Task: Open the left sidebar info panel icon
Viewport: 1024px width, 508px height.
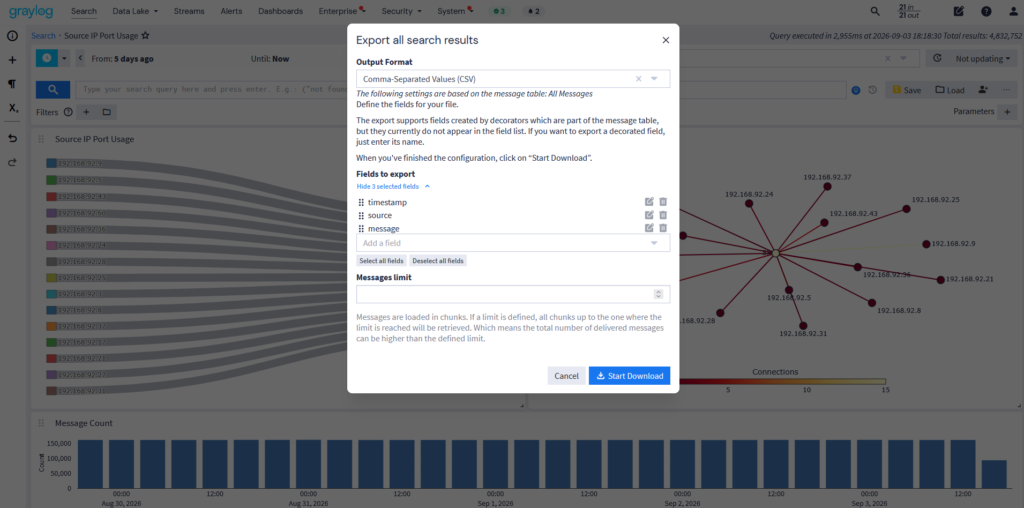Action: [12, 36]
